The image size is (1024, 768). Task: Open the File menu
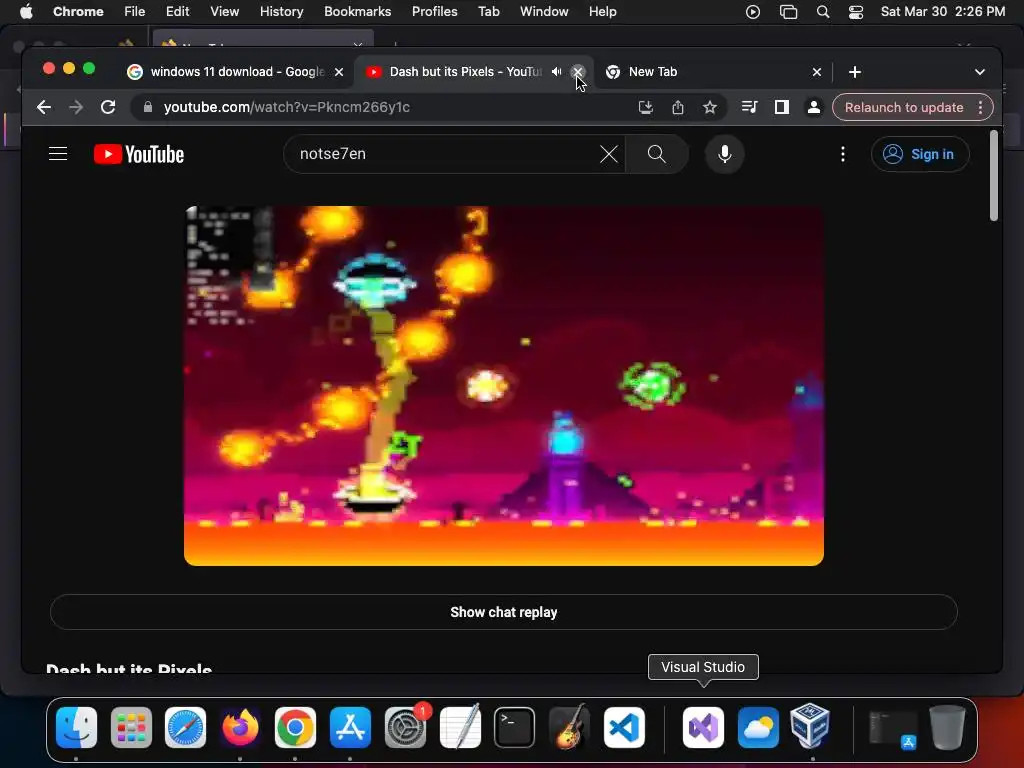click(x=135, y=12)
